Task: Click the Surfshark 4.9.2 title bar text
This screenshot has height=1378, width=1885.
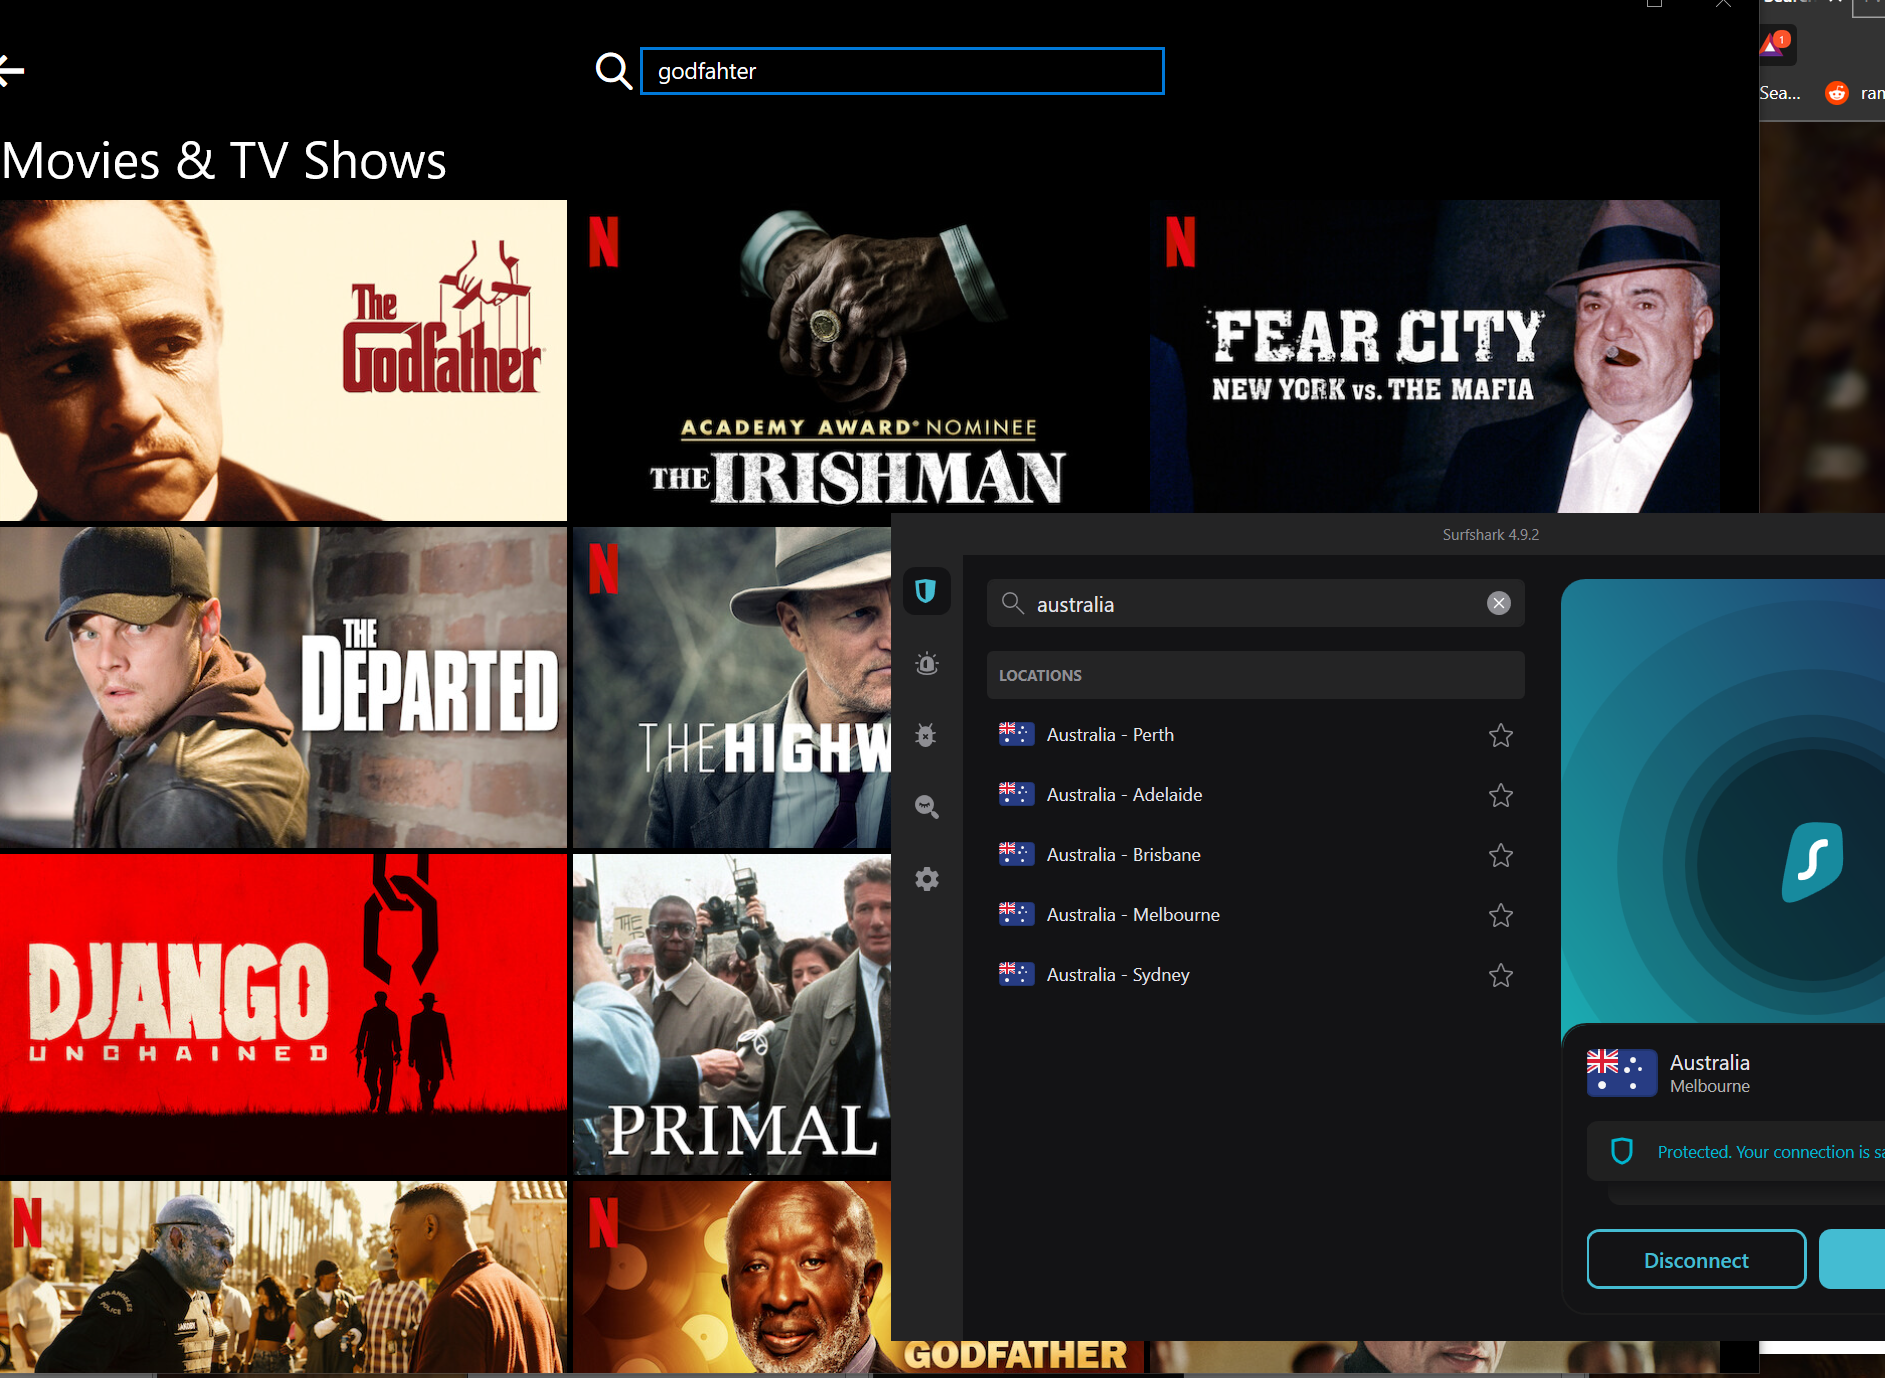Action: (1490, 535)
